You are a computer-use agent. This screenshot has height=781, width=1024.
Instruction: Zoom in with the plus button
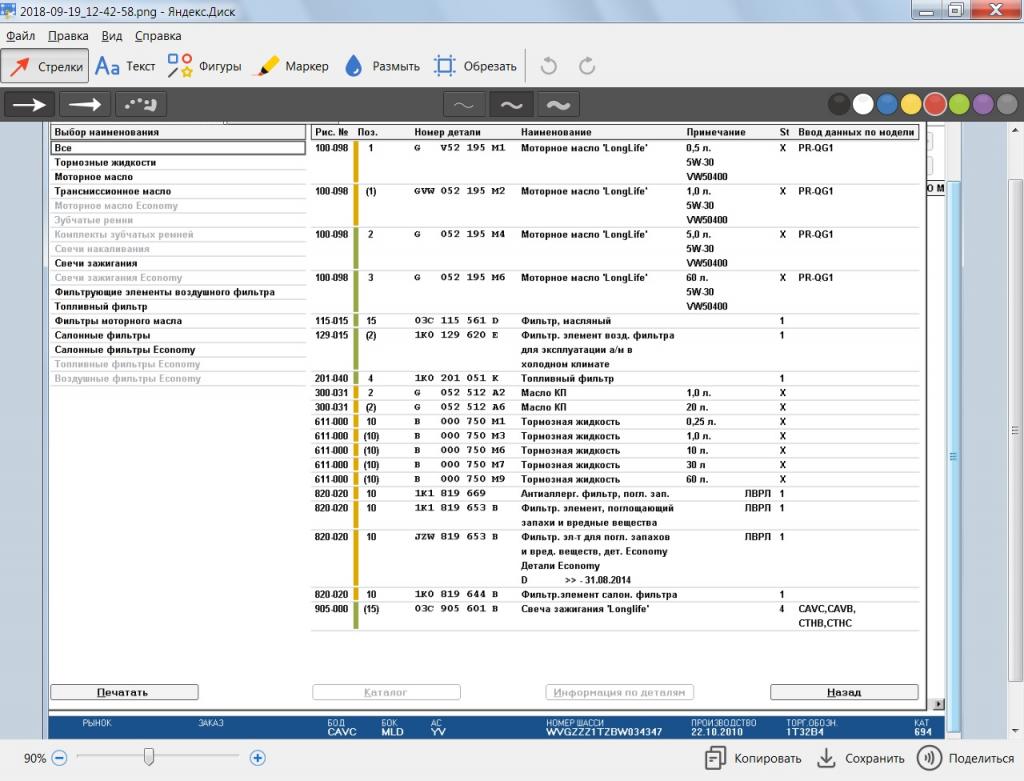click(257, 758)
